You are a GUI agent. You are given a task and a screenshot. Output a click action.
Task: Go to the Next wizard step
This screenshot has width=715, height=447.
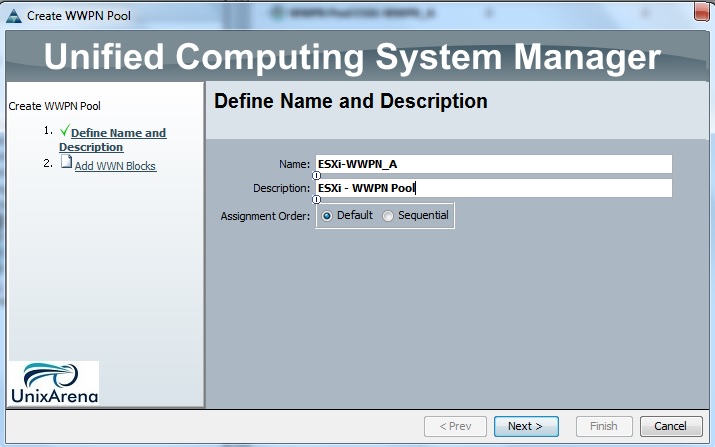coord(526,426)
